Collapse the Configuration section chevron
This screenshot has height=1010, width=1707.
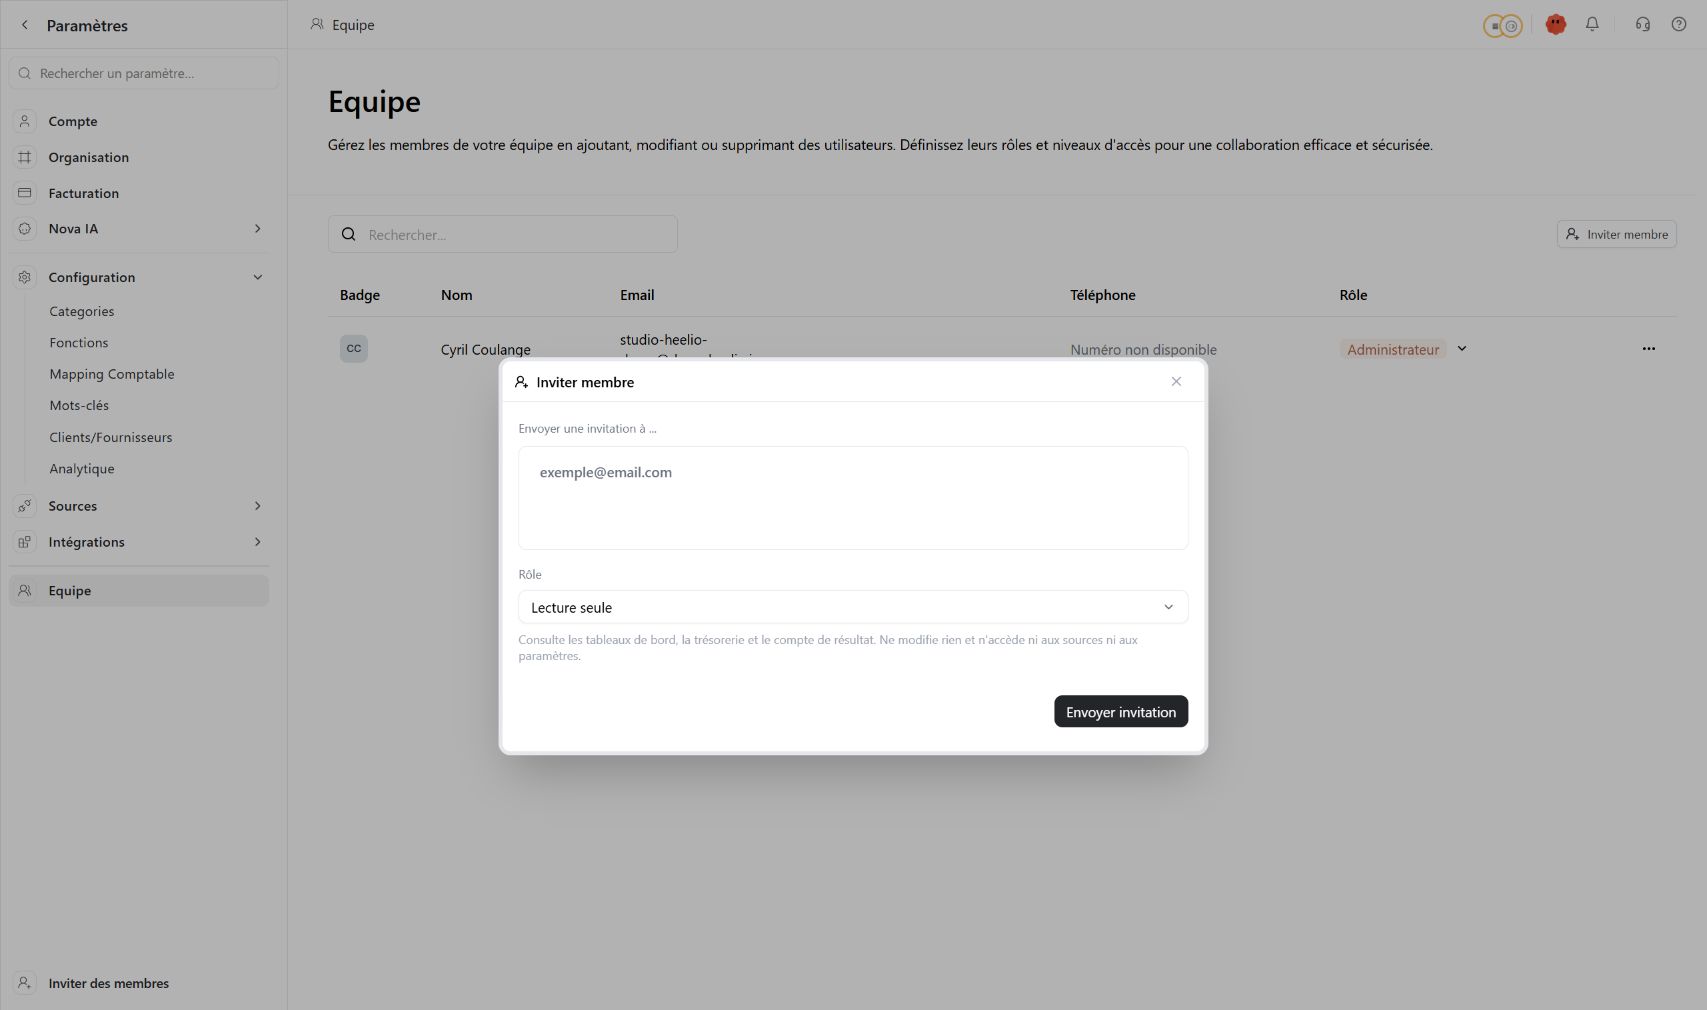pyautogui.click(x=258, y=277)
